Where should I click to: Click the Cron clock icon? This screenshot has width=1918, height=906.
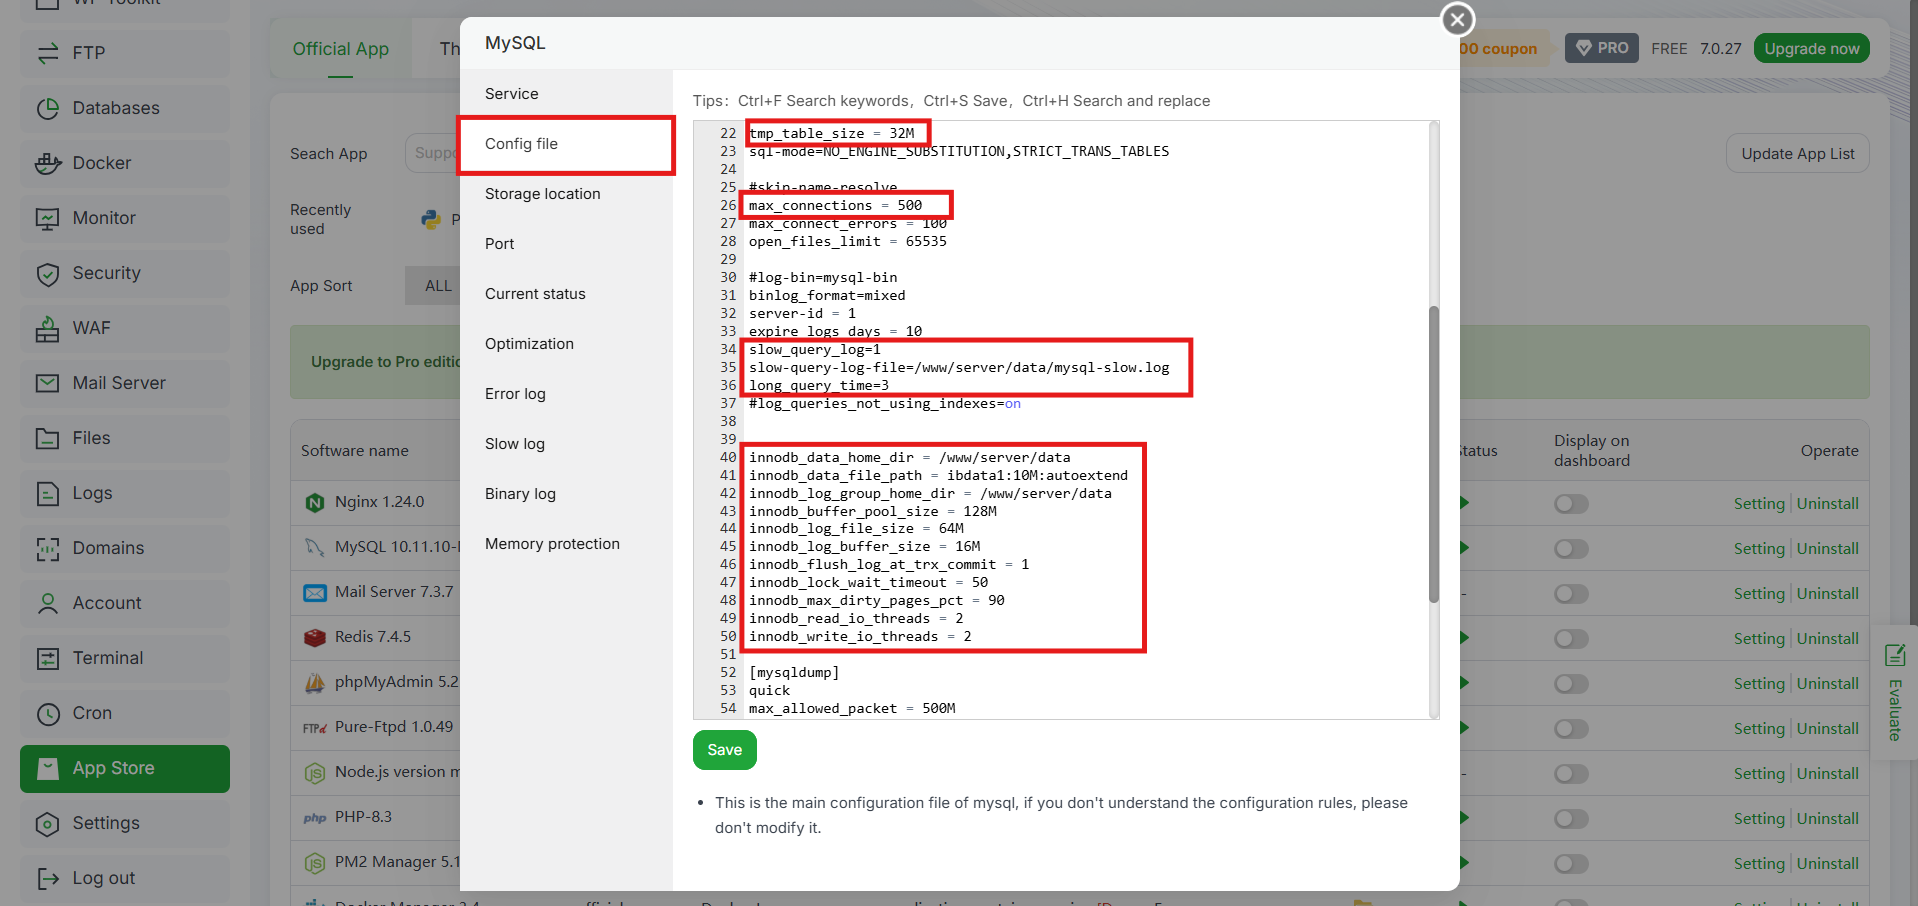(x=47, y=713)
